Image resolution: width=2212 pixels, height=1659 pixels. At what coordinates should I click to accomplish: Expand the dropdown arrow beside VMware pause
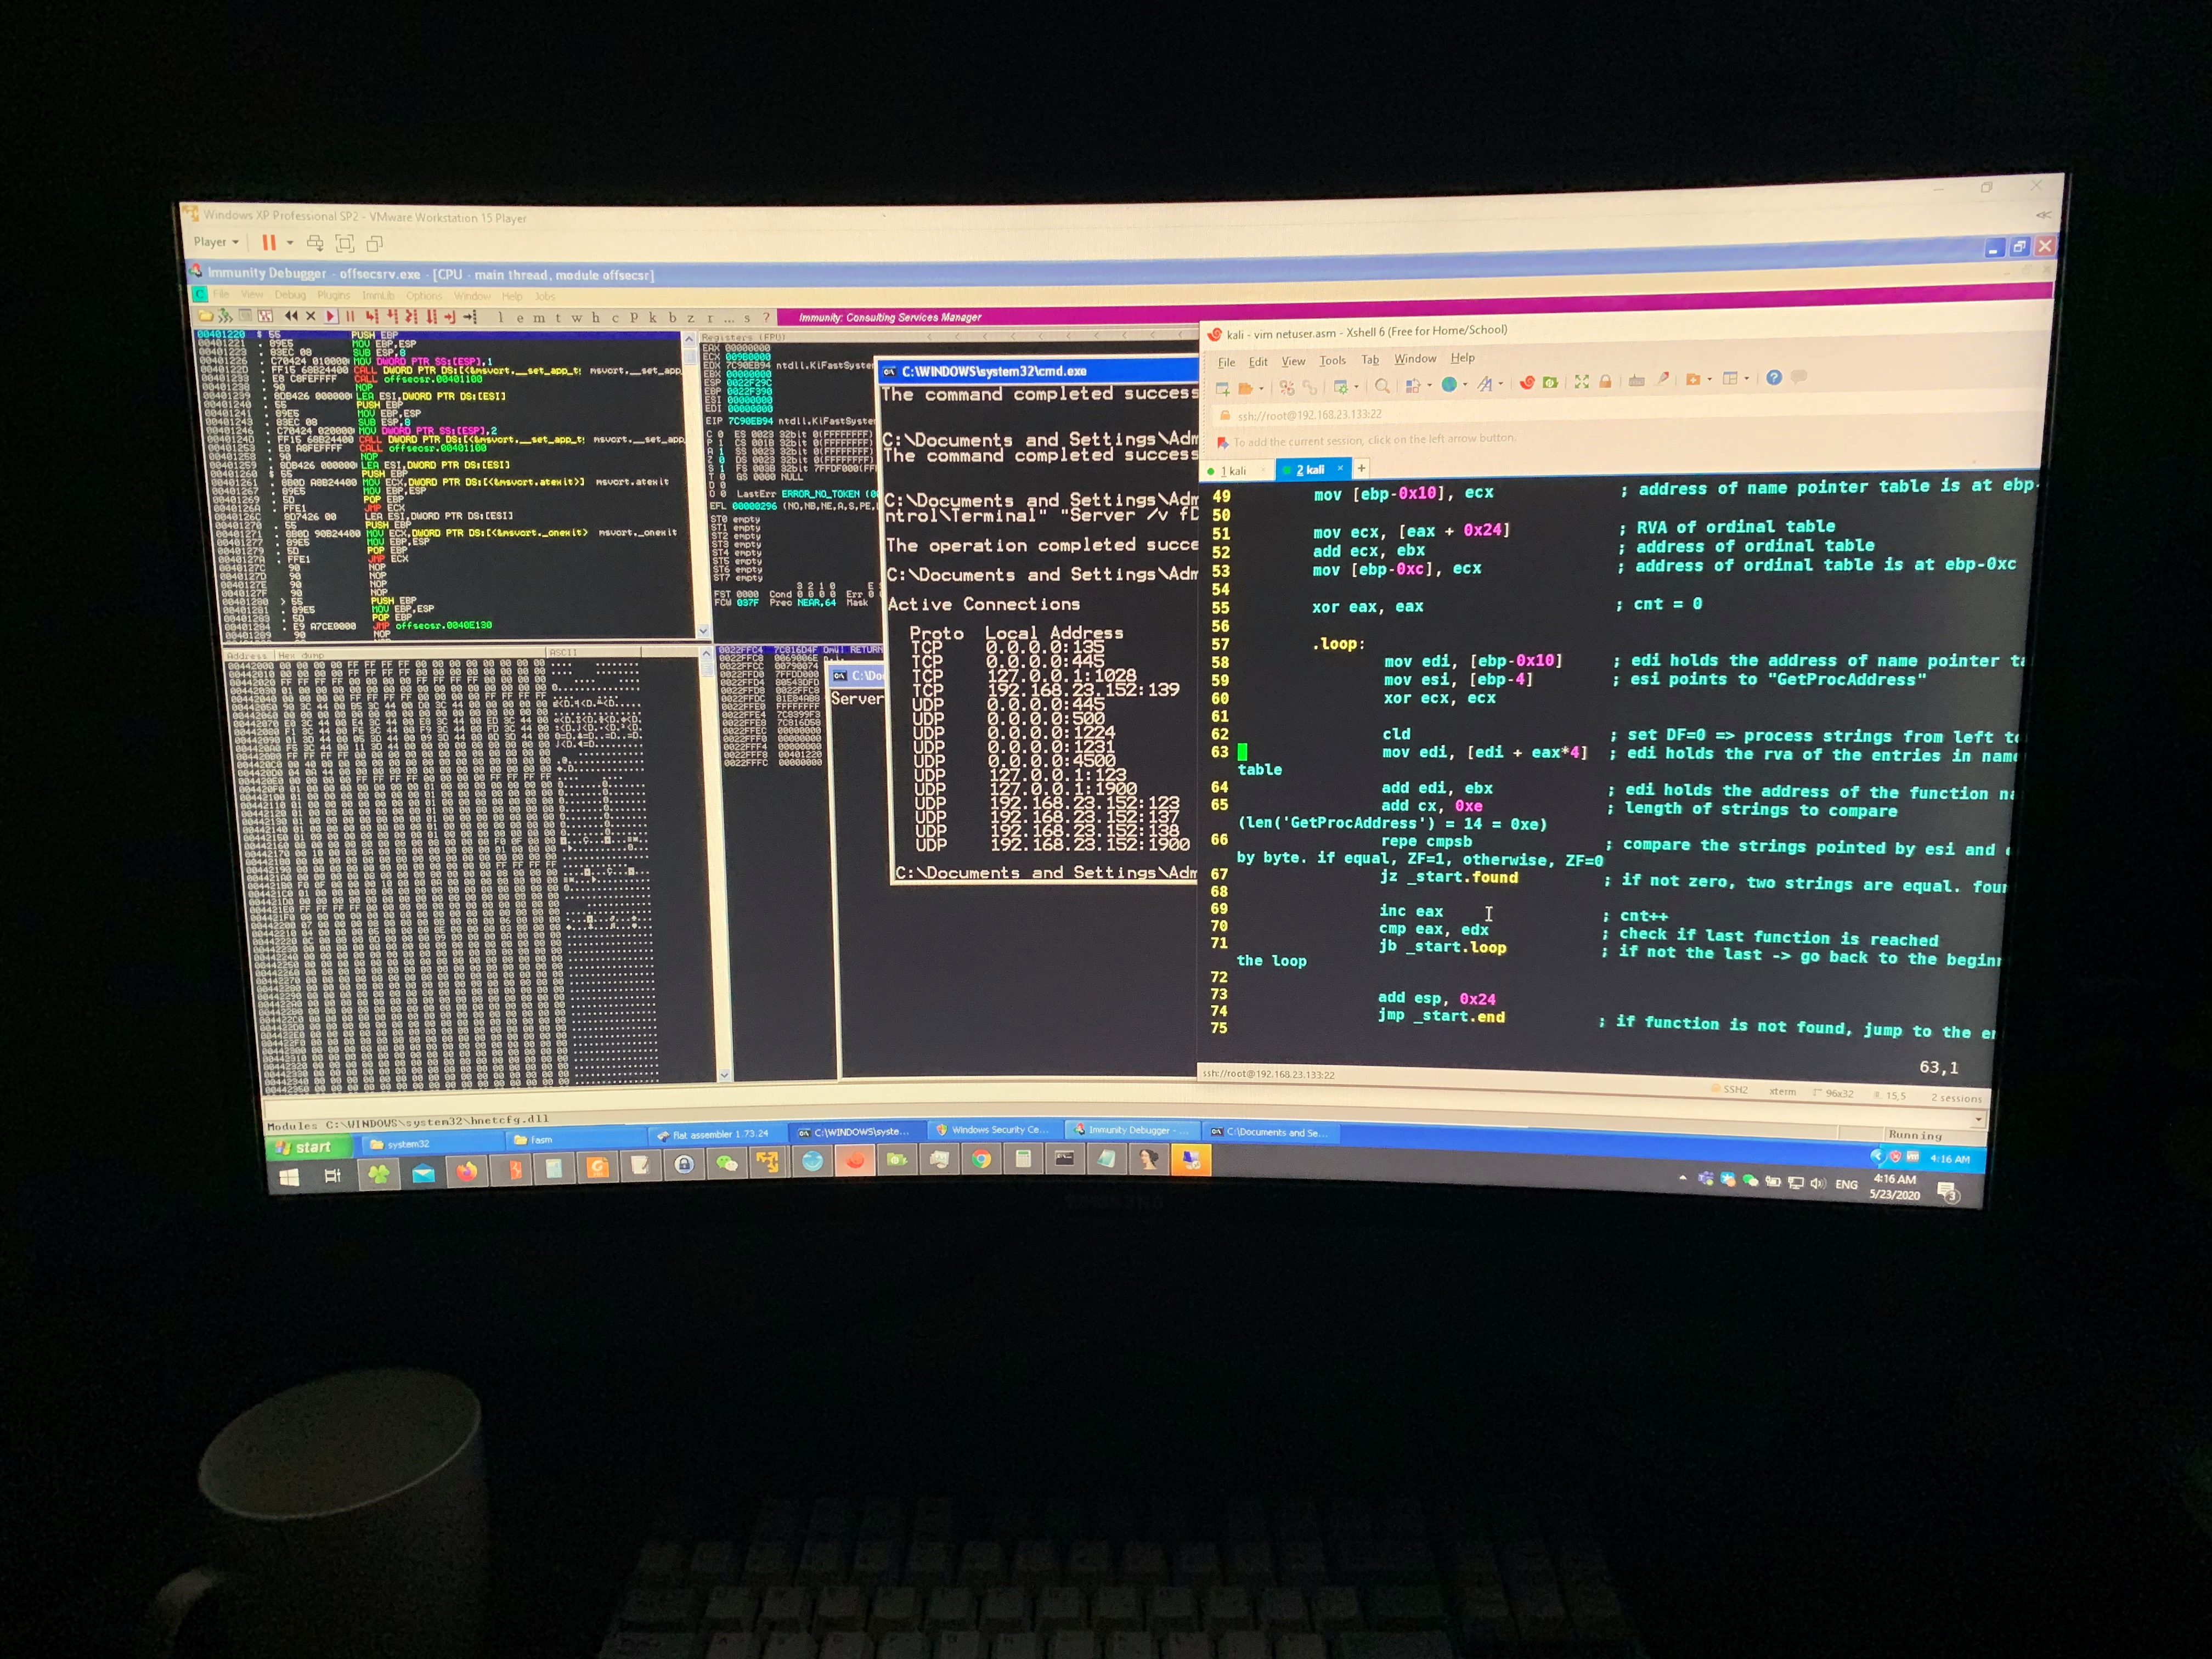pyautogui.click(x=290, y=243)
